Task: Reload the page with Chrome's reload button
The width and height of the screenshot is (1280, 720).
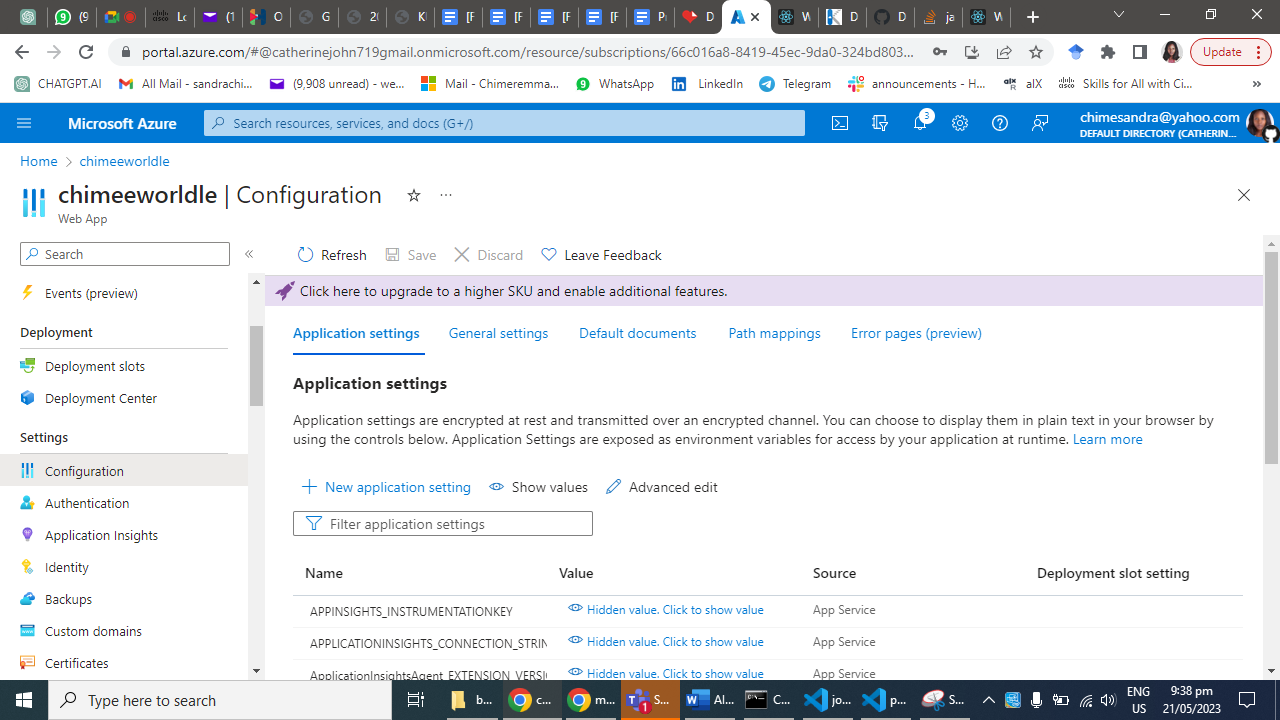Action: tap(86, 52)
